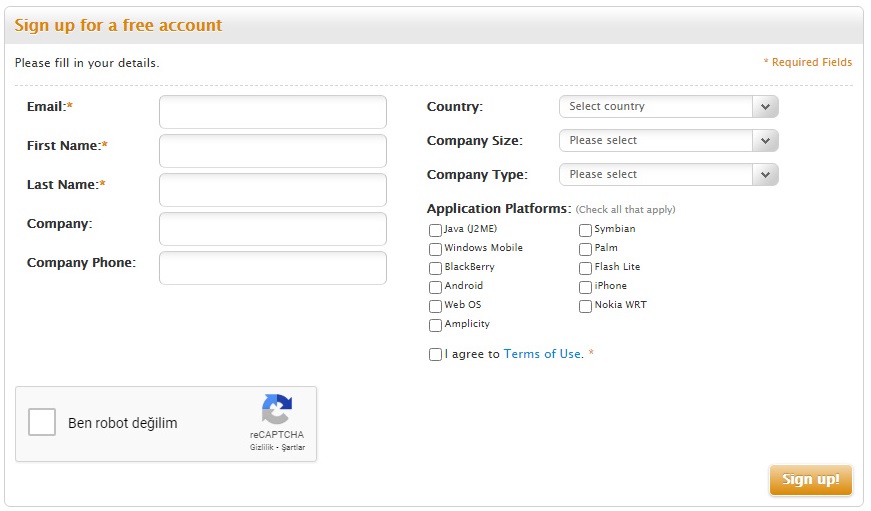Enable the Amplicity checkbox
The image size is (871, 511).
[x=435, y=325]
